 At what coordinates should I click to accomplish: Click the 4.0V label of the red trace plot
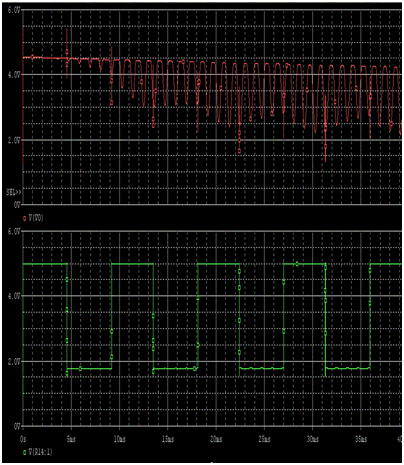[x=14, y=75]
